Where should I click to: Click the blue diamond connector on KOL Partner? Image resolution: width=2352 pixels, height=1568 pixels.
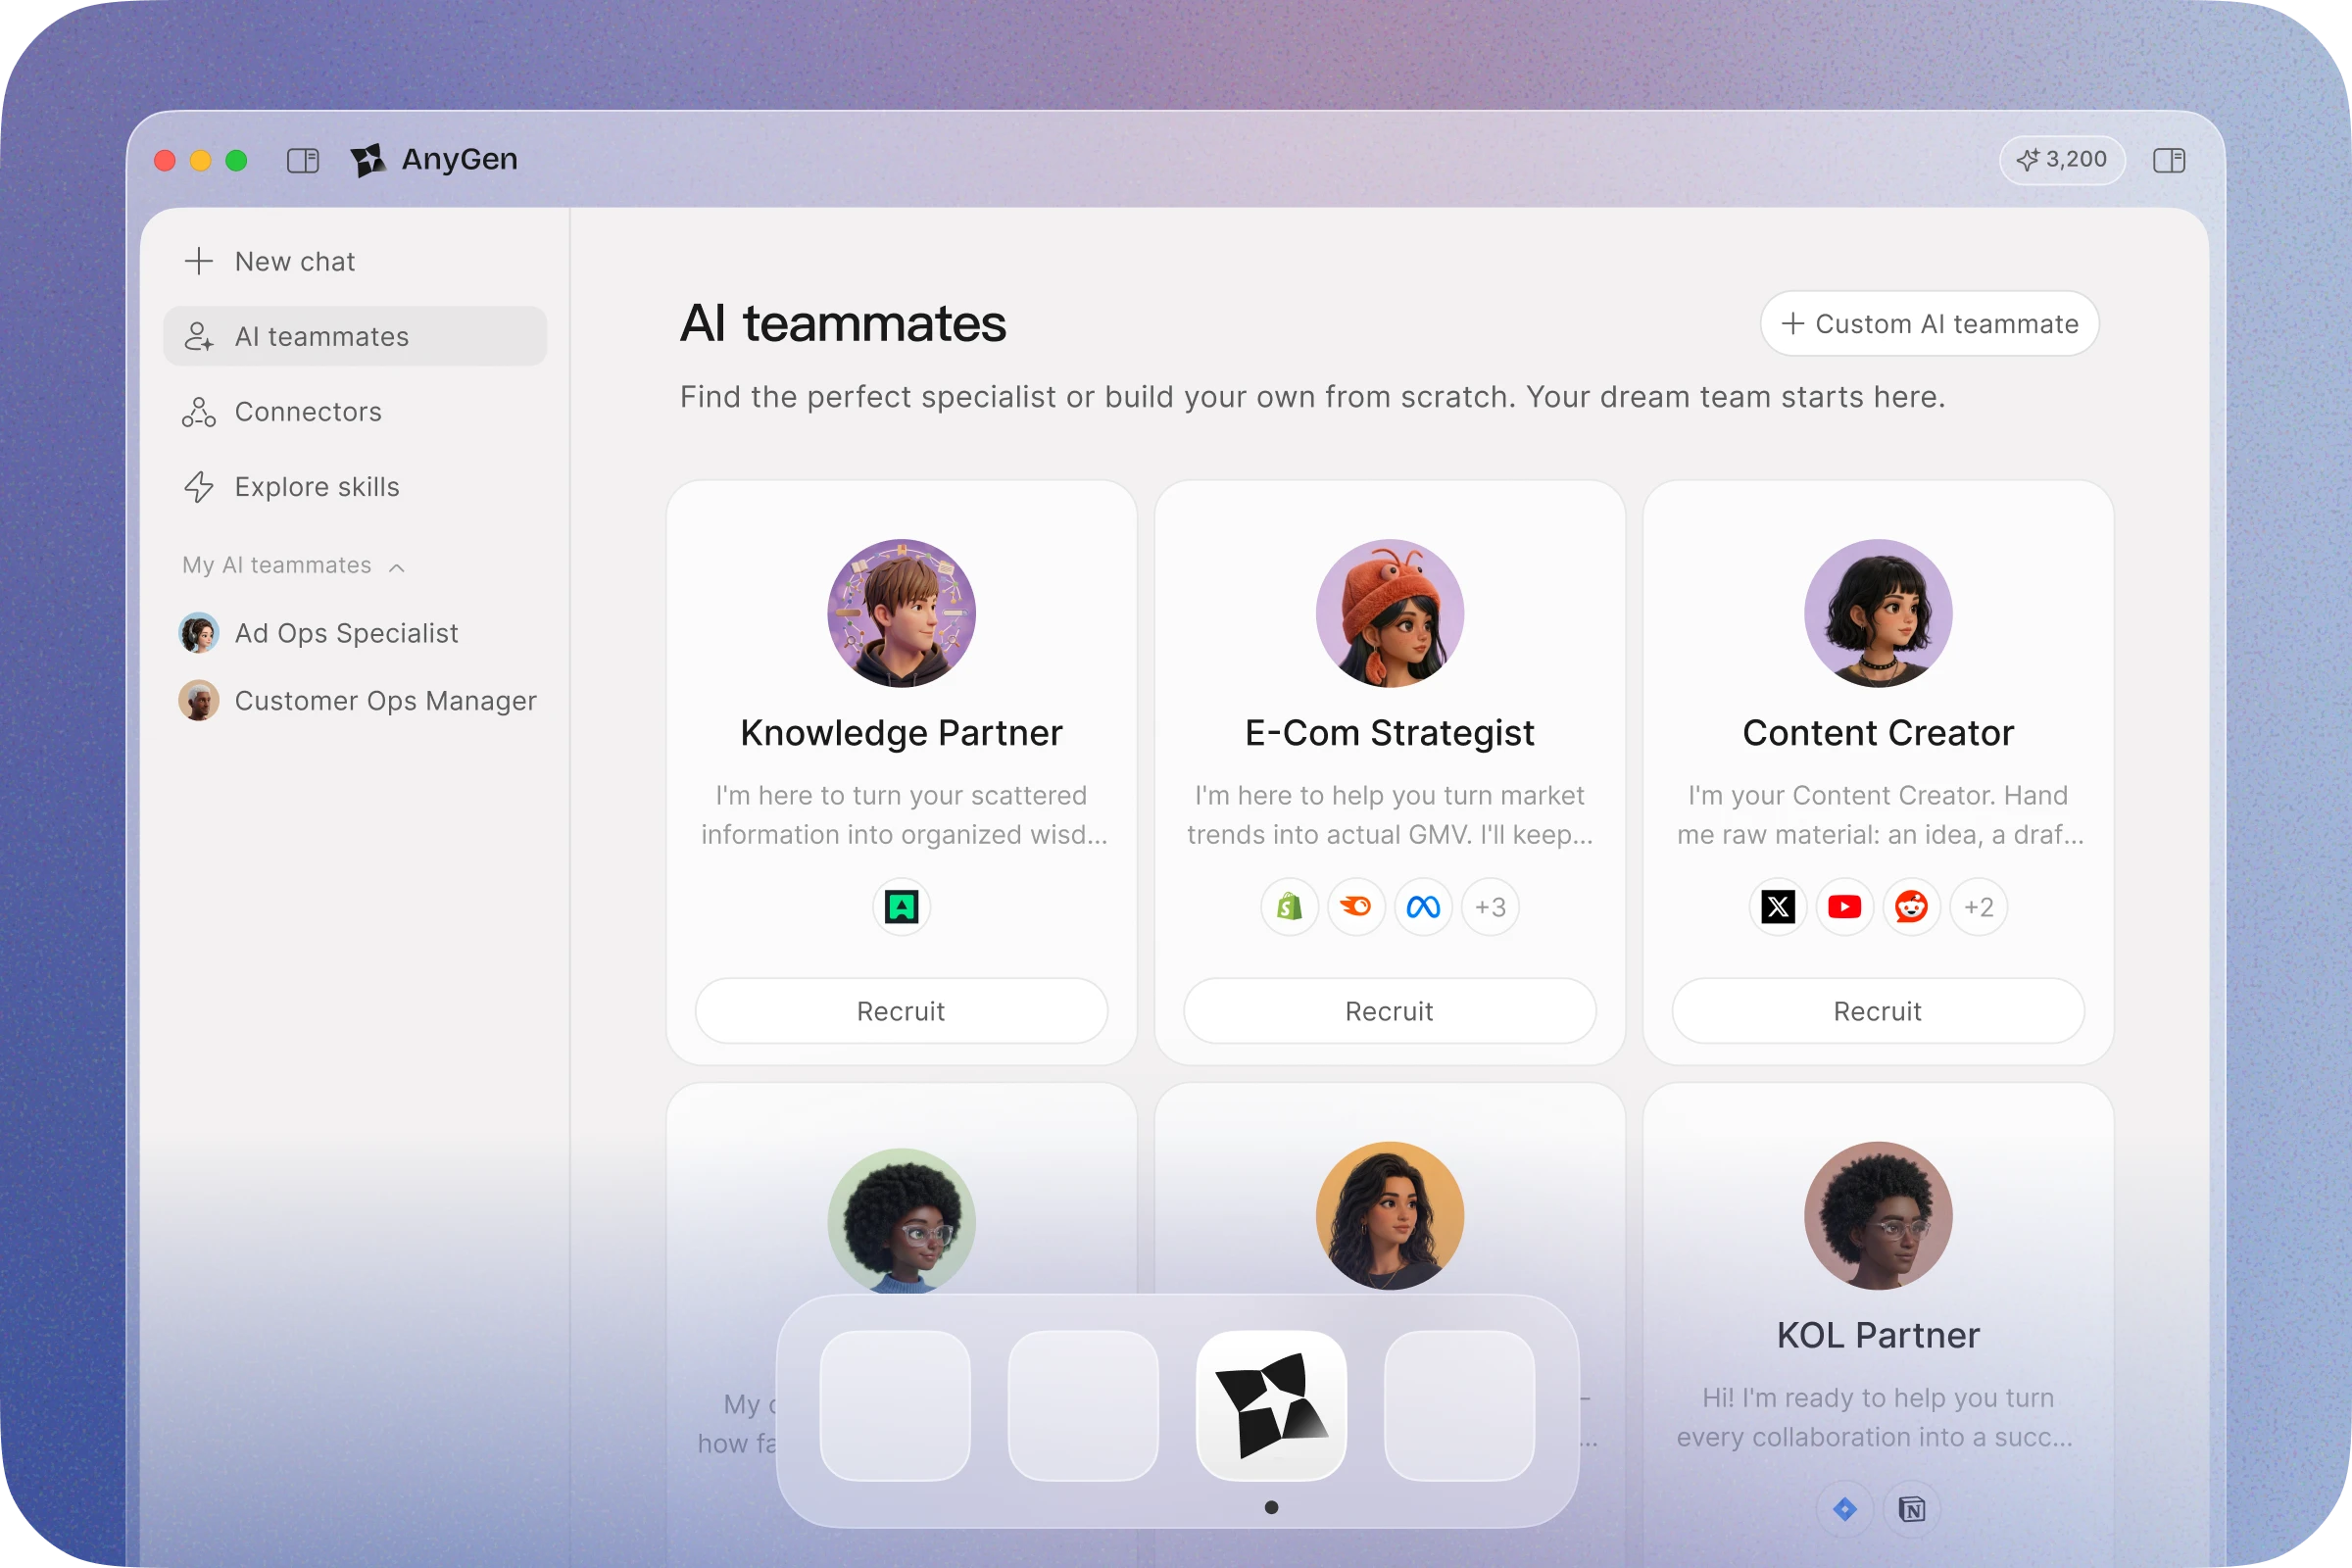click(1844, 1509)
